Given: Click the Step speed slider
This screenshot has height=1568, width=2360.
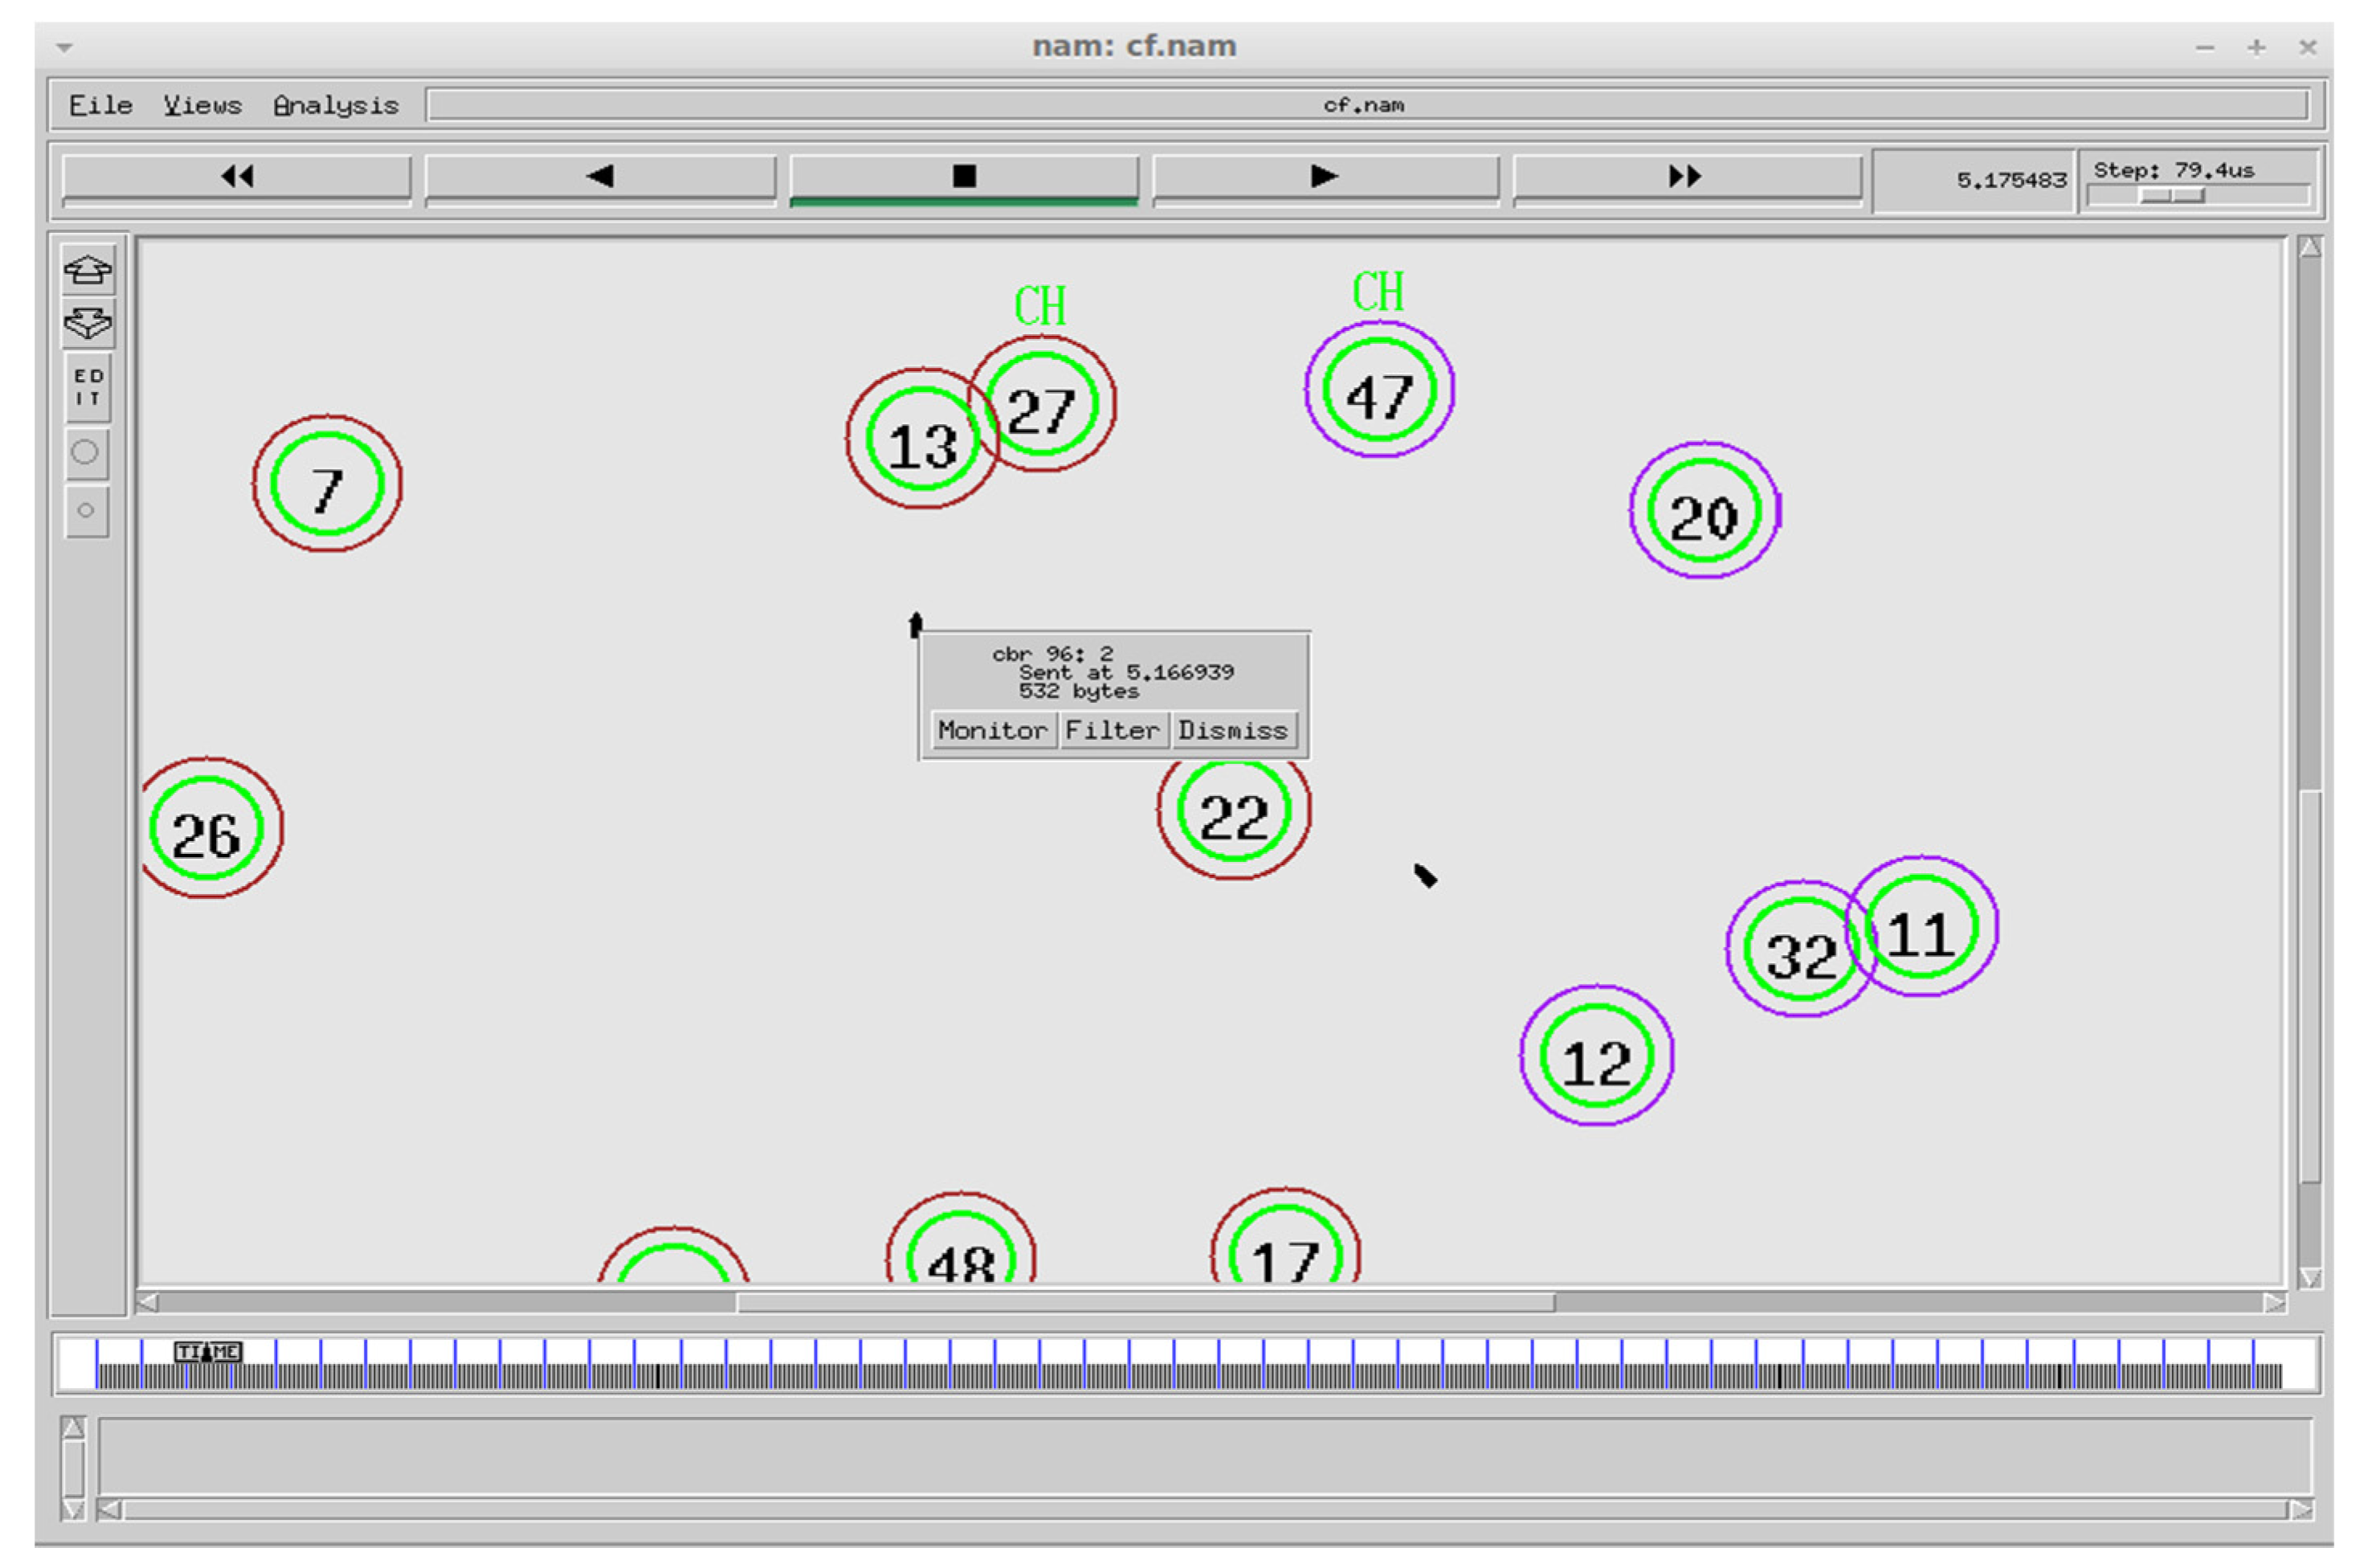Looking at the screenshot, I should tap(2172, 196).
